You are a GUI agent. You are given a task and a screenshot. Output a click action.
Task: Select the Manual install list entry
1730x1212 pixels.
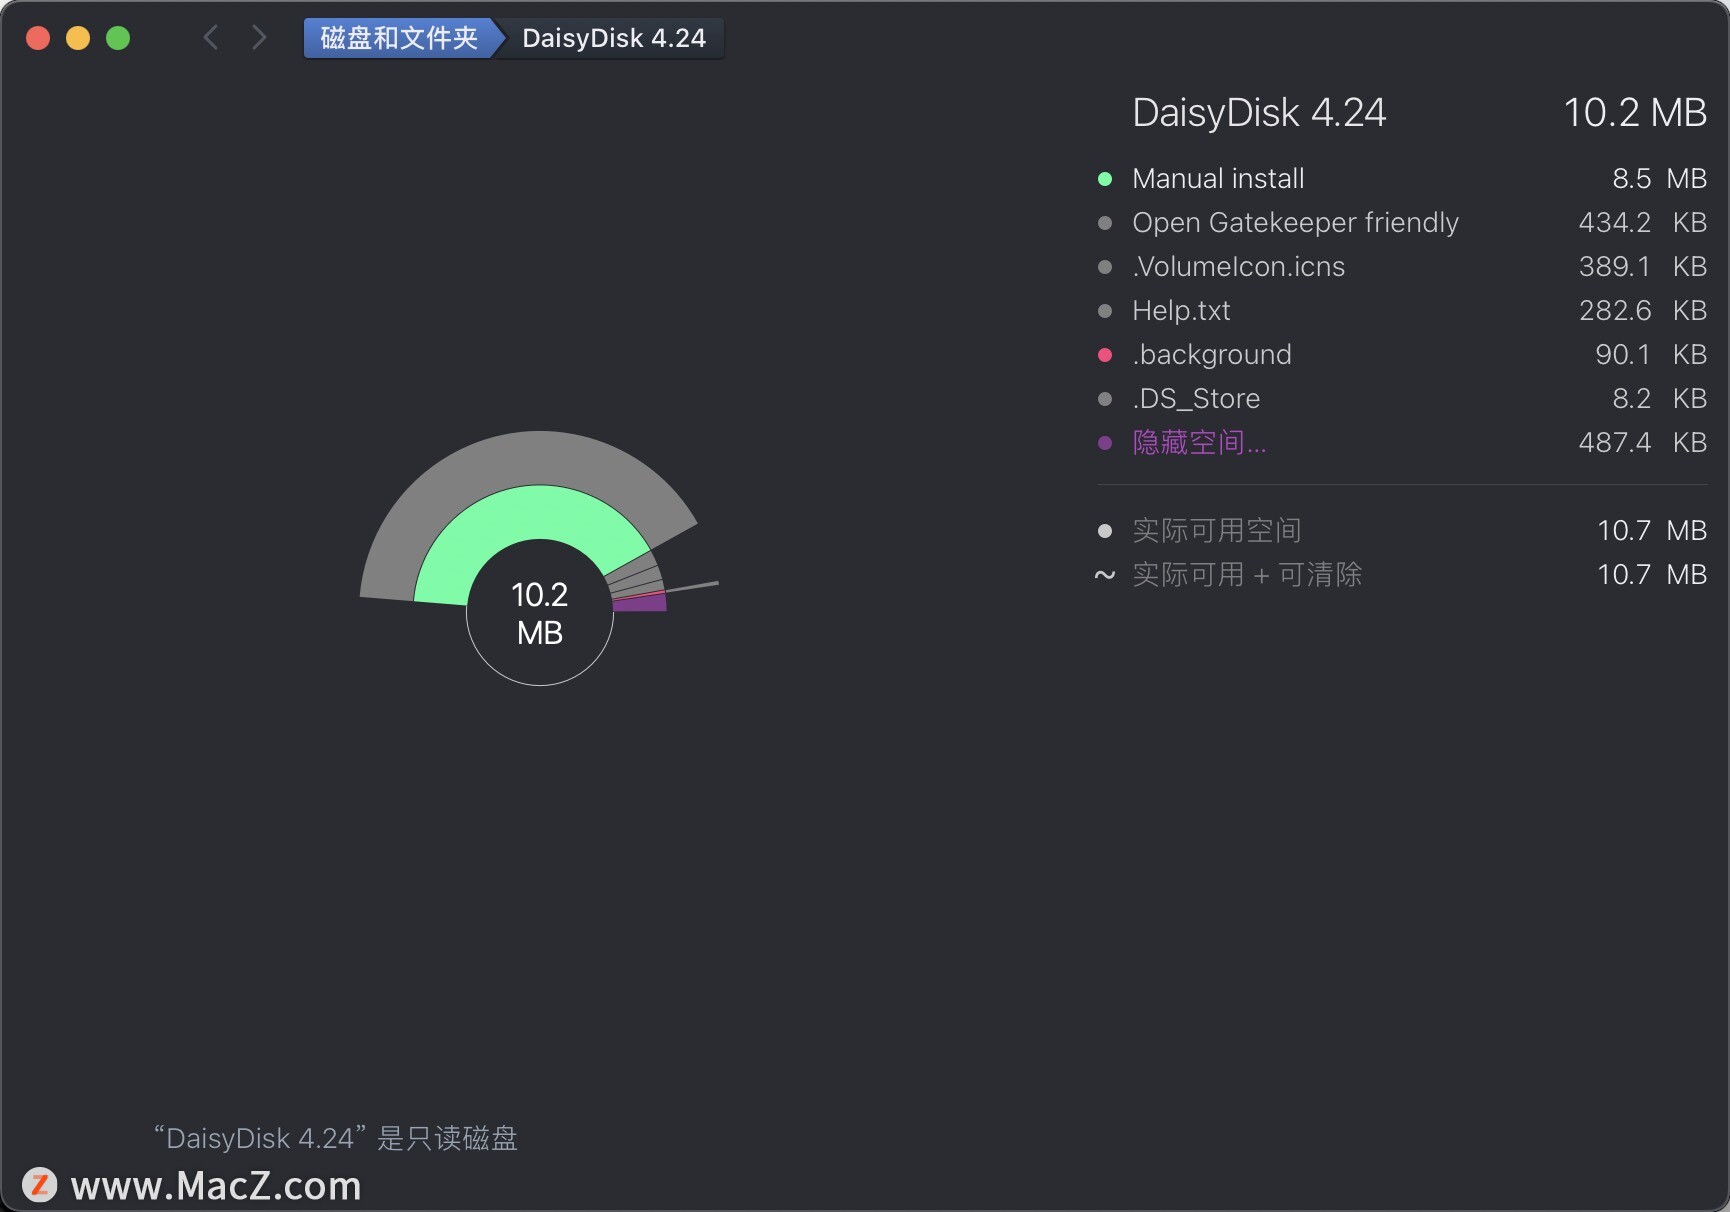click(x=1217, y=178)
